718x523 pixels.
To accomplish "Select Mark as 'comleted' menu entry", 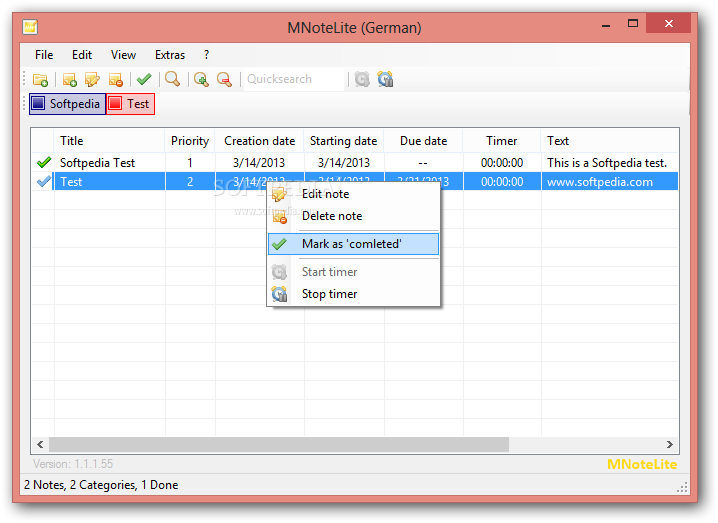I will (353, 244).
